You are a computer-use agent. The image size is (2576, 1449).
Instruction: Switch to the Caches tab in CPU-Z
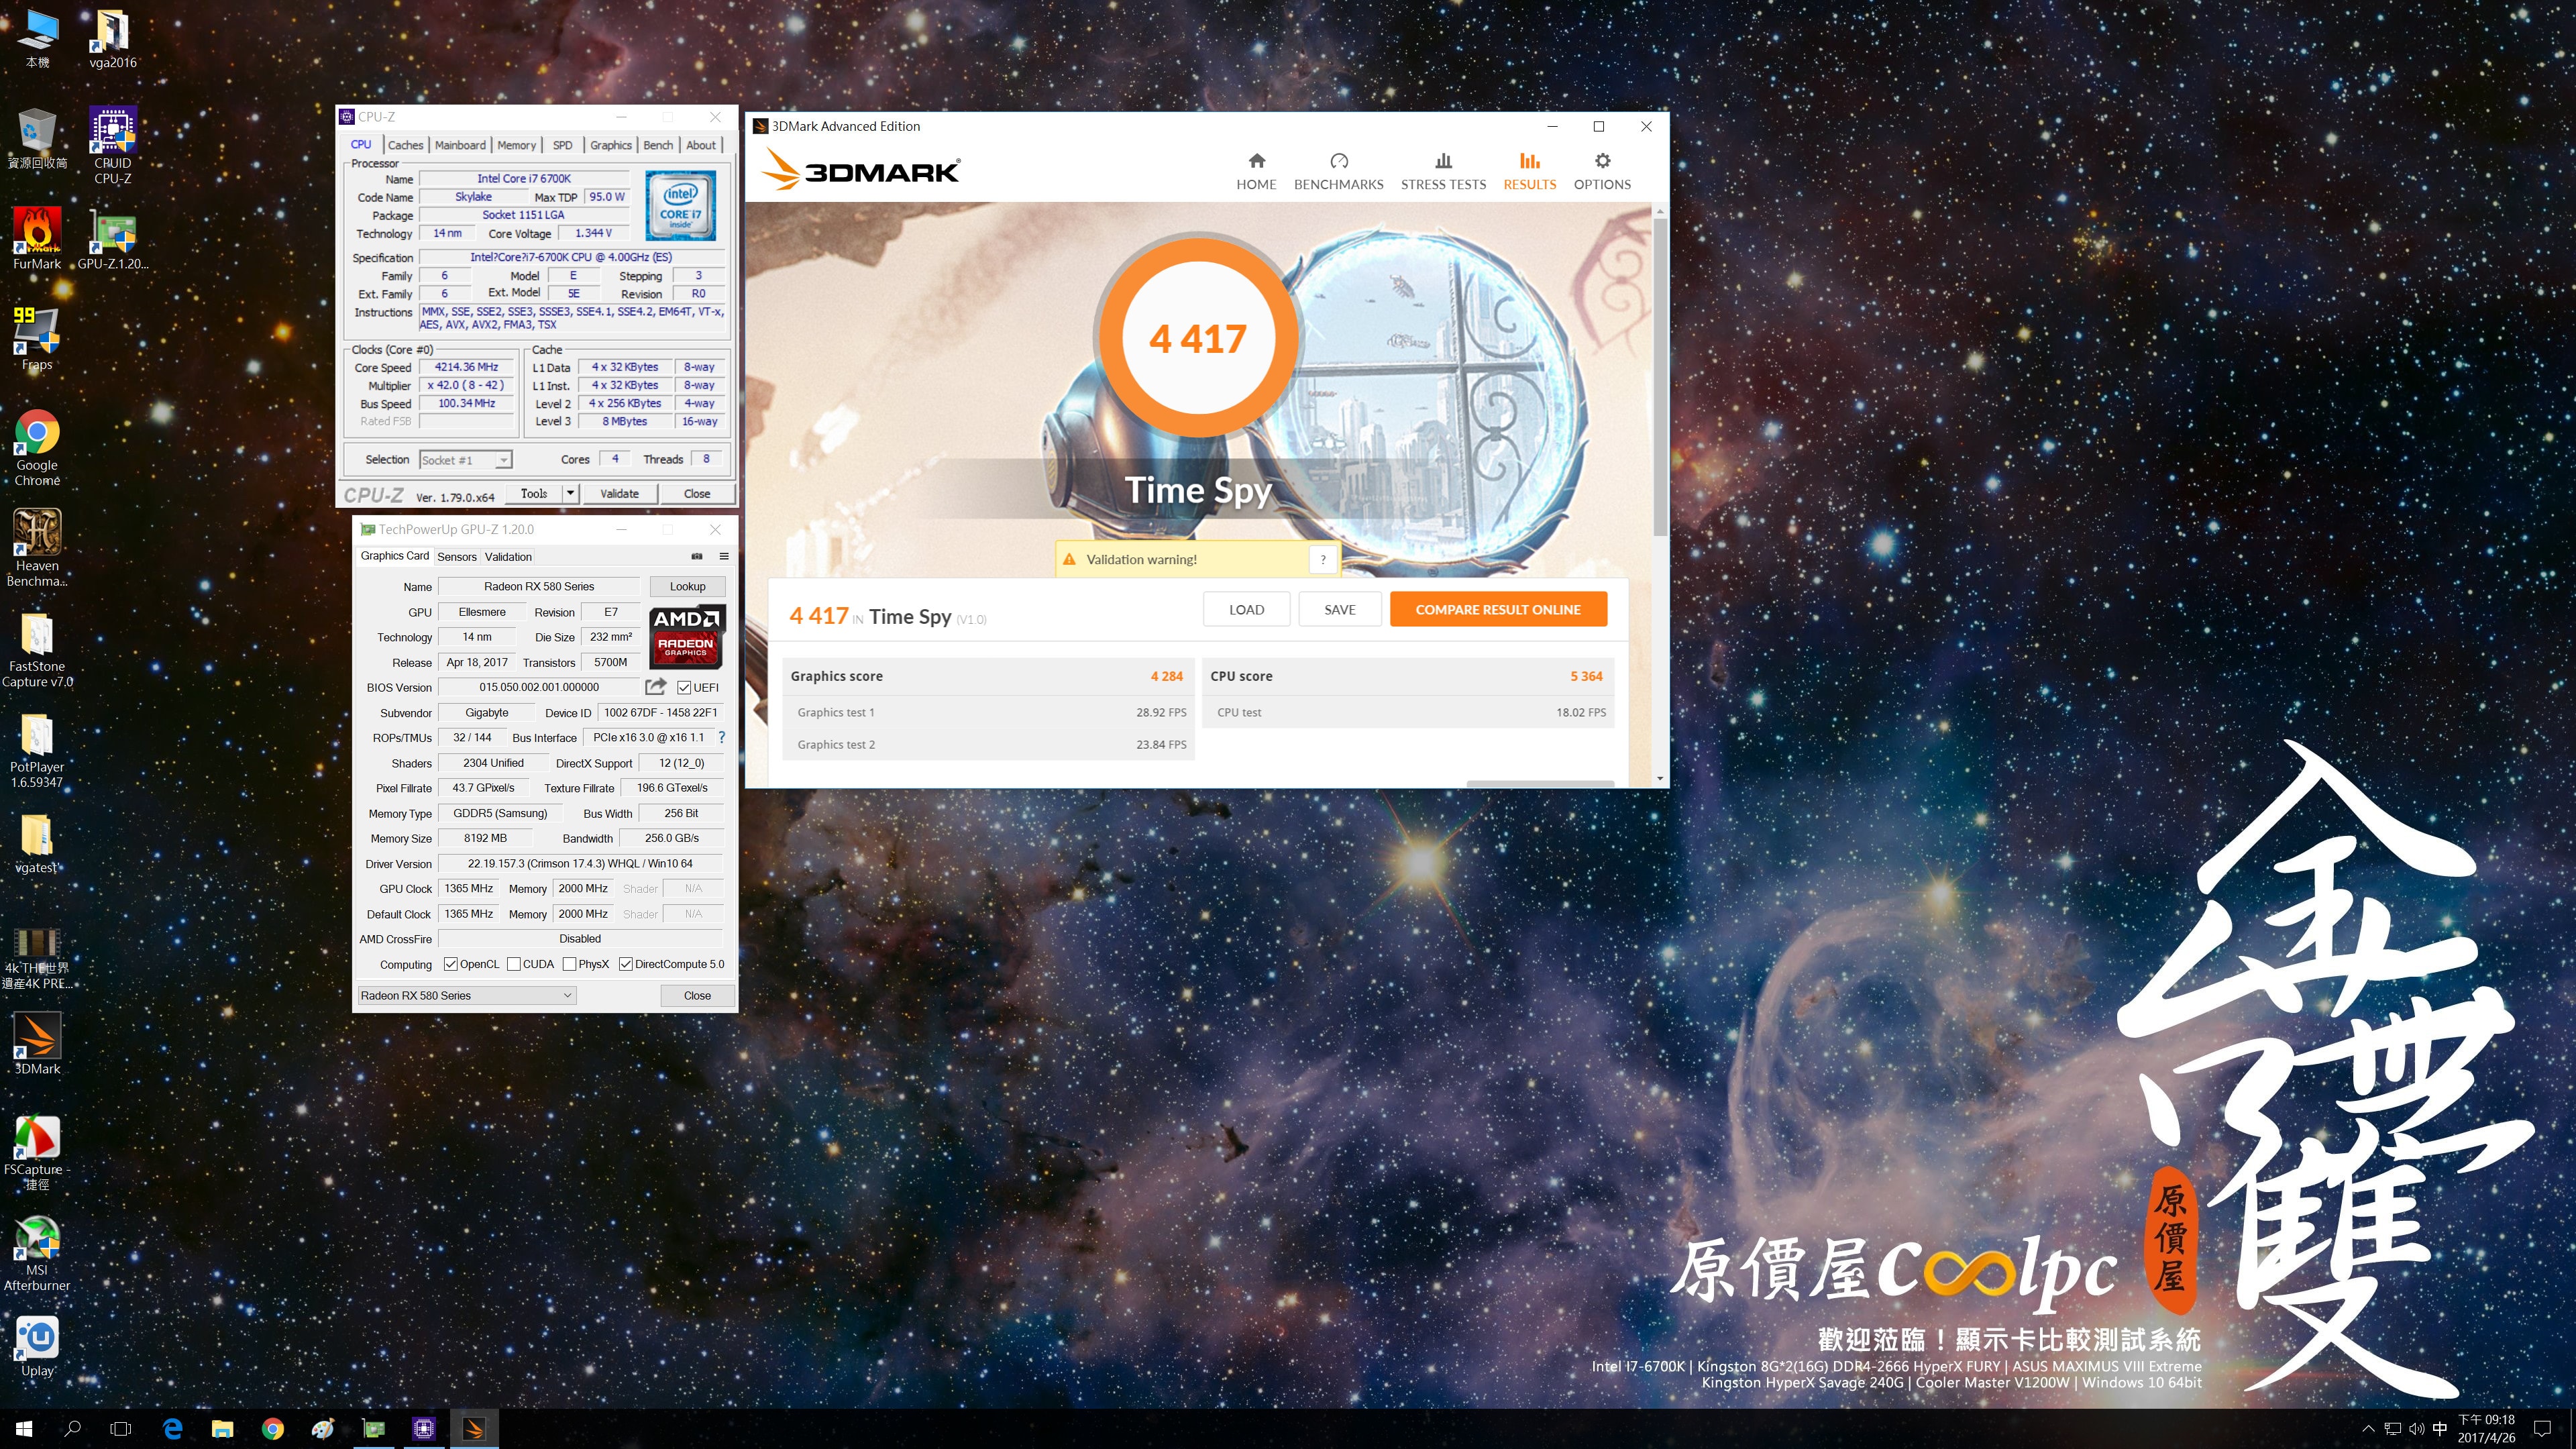[x=405, y=145]
